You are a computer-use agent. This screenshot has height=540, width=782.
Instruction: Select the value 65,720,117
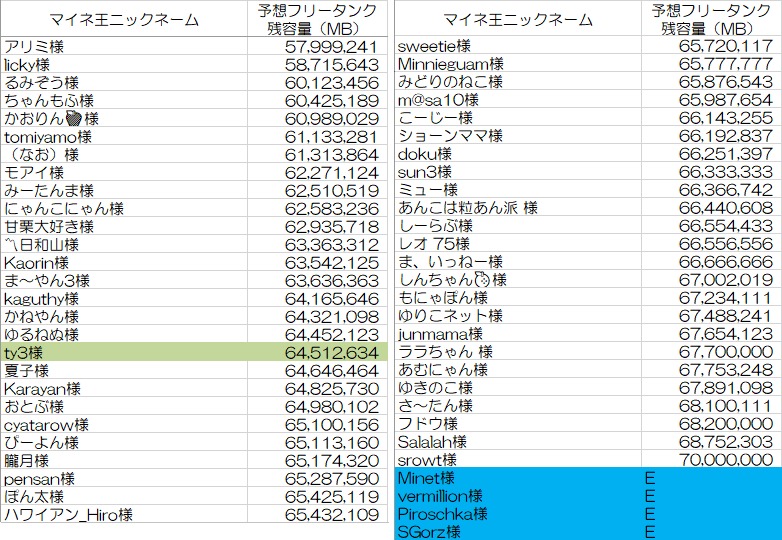point(726,46)
